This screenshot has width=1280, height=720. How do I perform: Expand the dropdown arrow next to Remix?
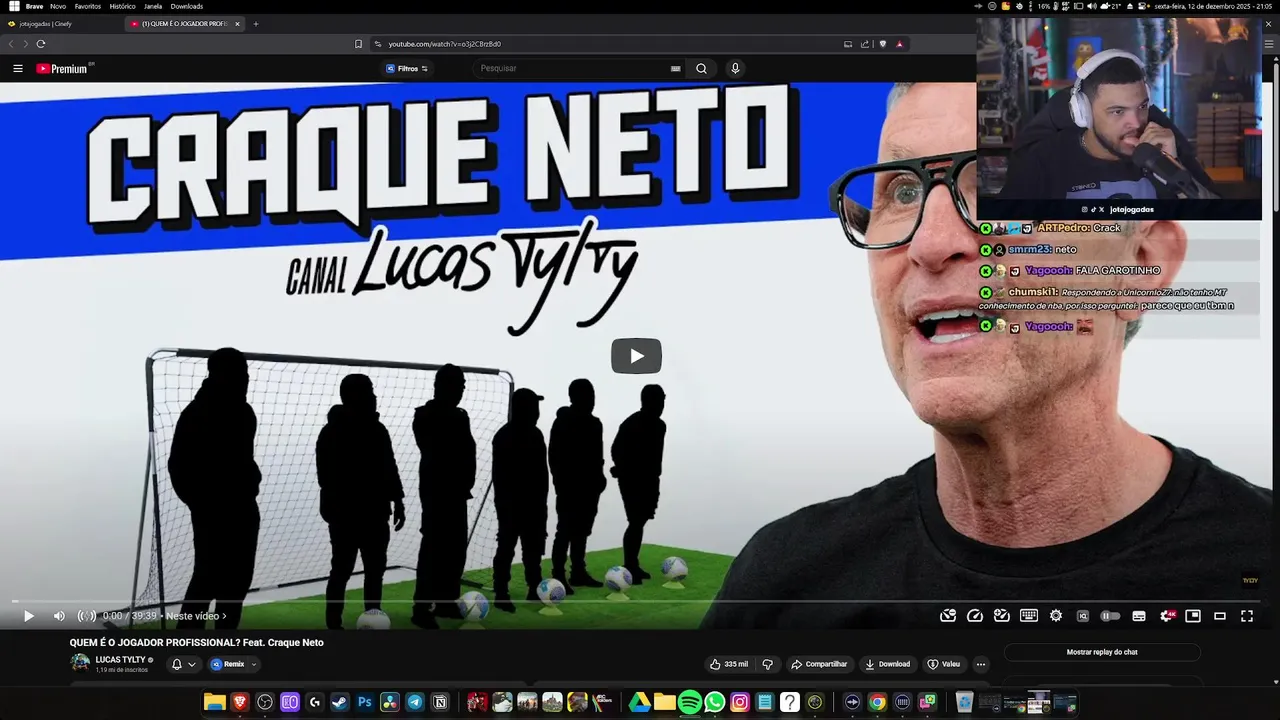[254, 664]
